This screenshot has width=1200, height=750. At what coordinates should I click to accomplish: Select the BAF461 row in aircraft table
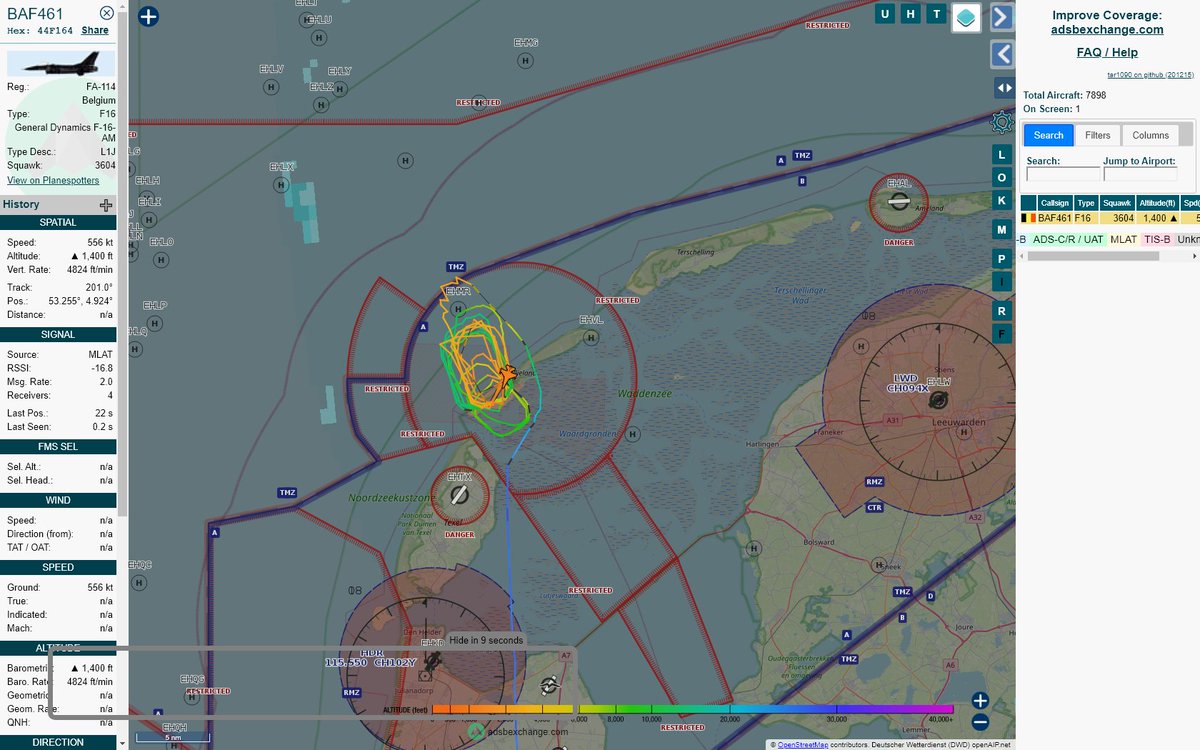[1109, 217]
